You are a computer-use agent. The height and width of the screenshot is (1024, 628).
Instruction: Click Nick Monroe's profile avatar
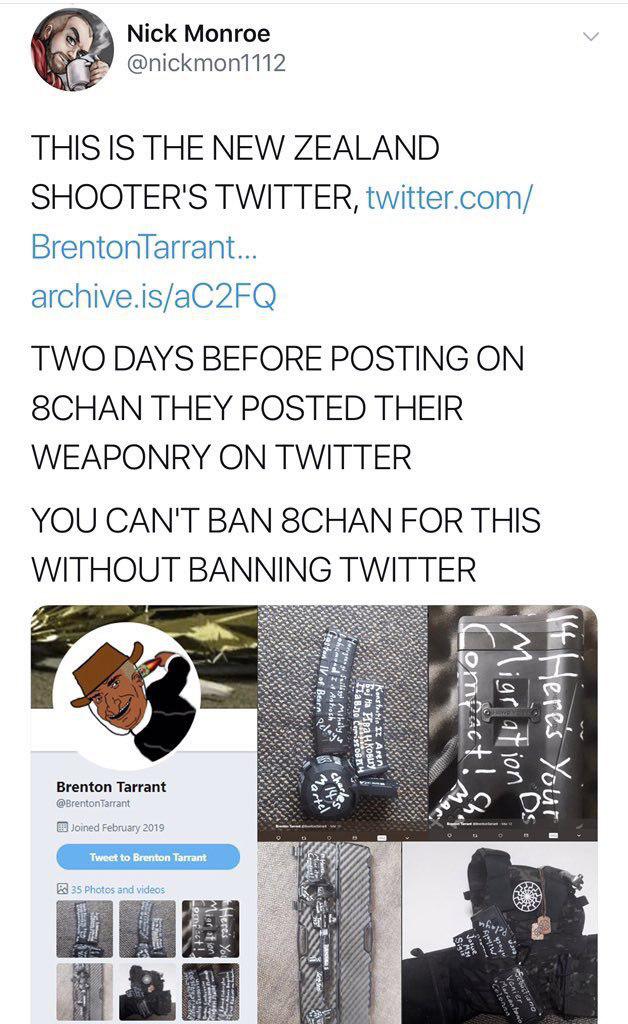[72, 50]
